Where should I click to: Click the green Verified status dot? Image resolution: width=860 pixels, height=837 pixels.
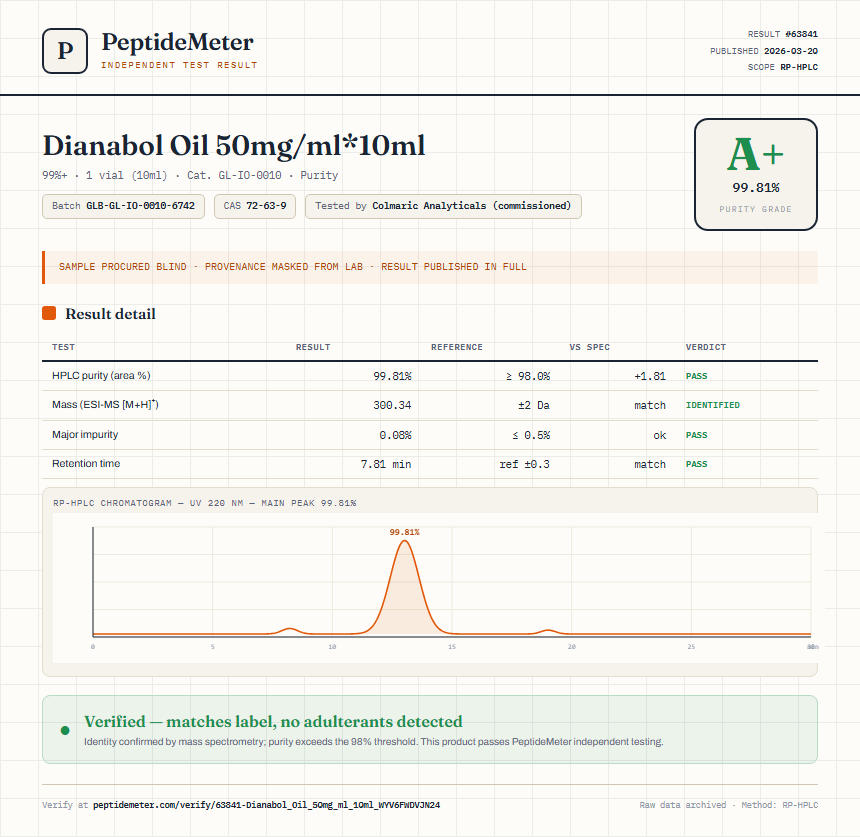[x=65, y=730]
